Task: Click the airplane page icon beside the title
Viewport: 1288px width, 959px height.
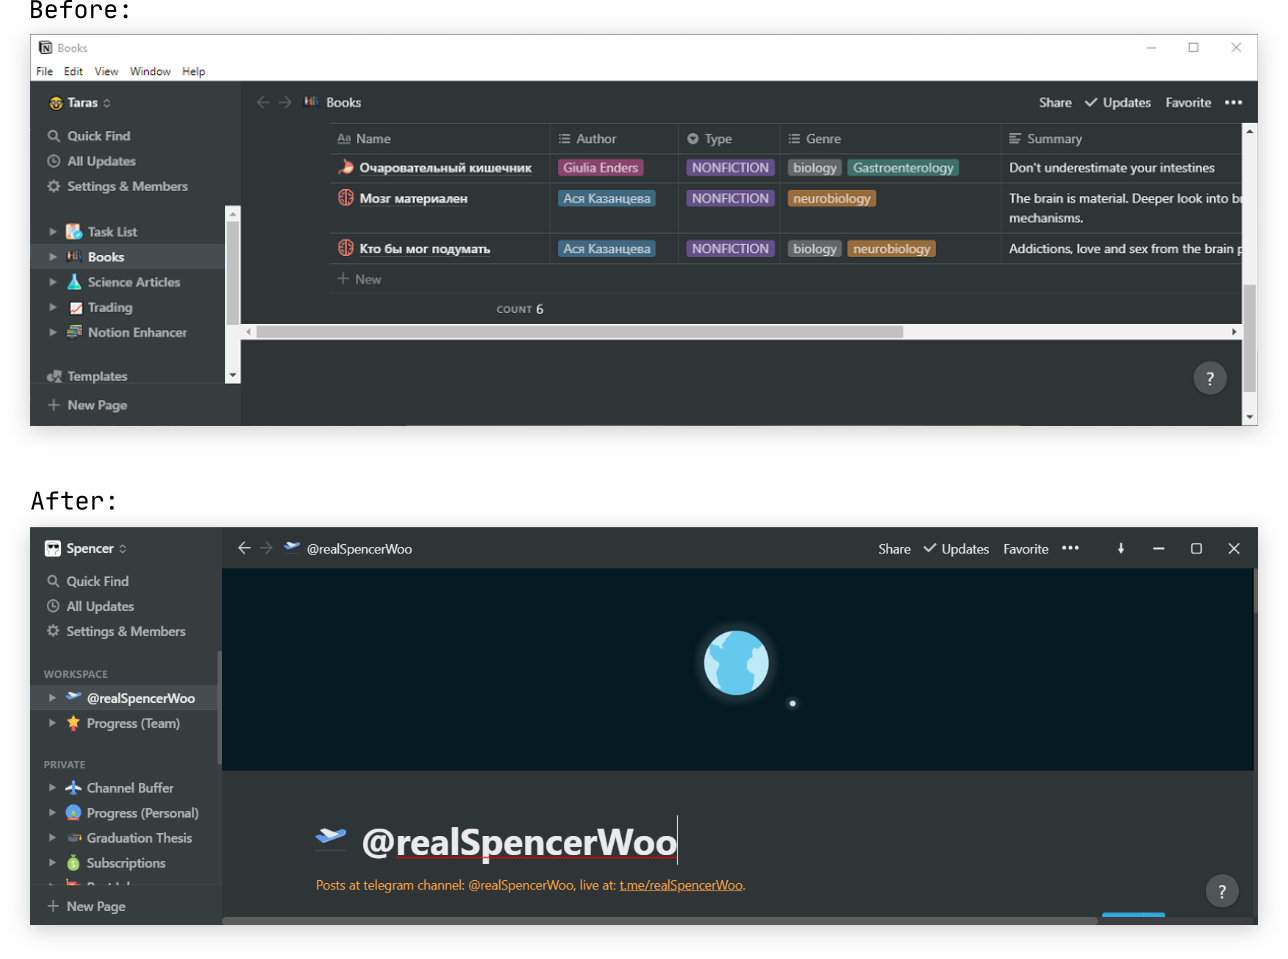Action: [x=331, y=836]
